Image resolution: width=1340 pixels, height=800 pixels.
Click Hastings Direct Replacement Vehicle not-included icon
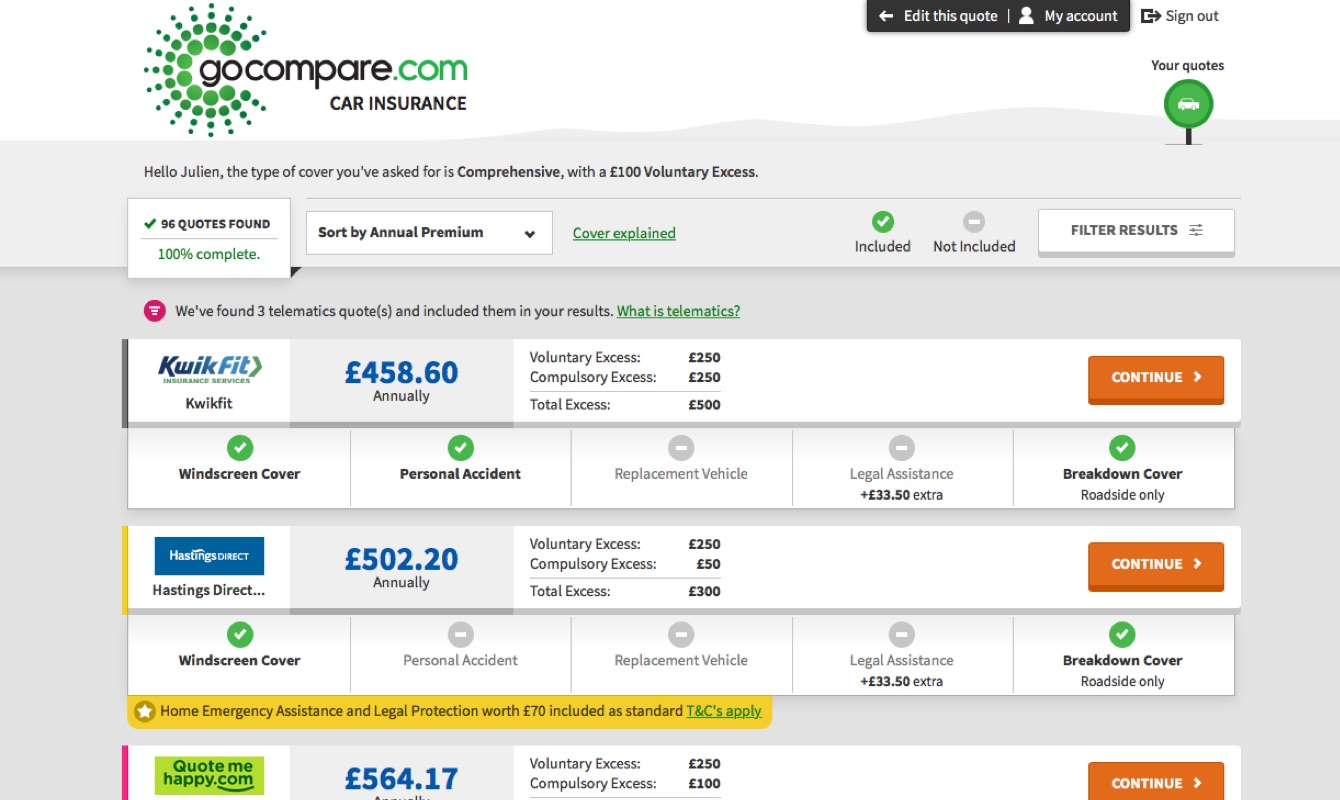point(681,634)
